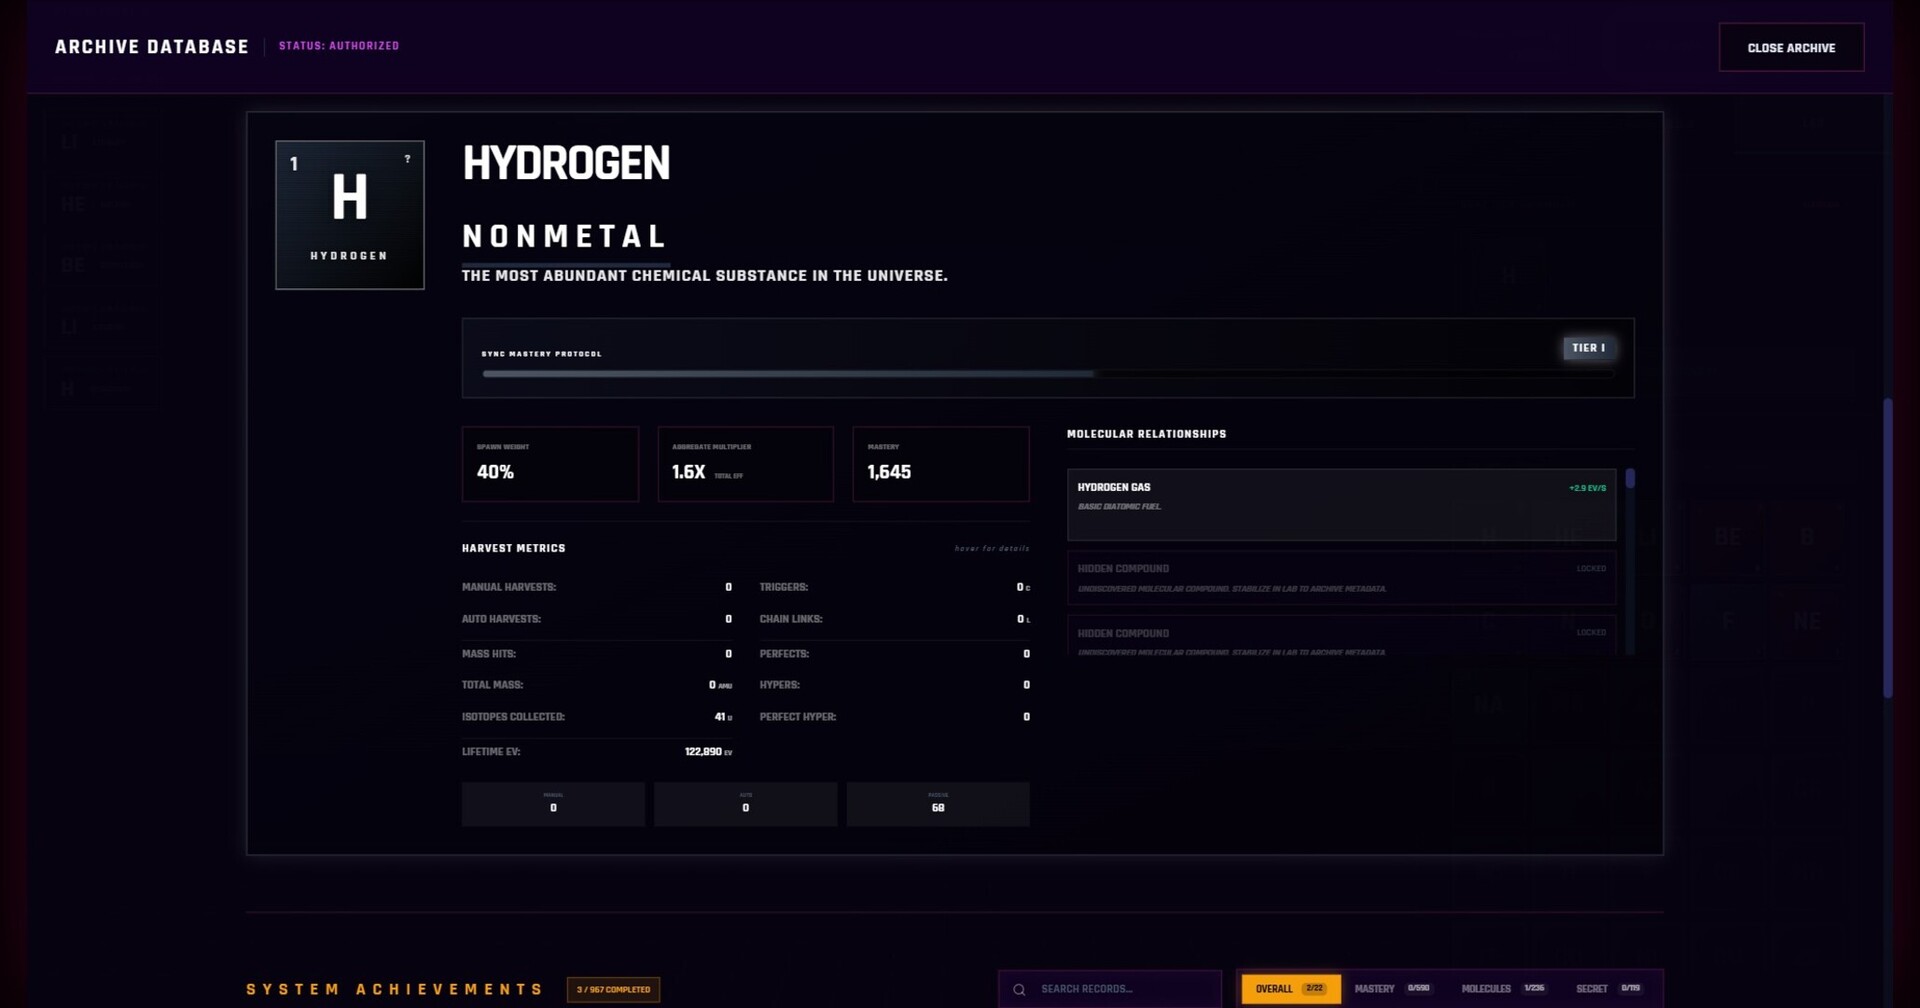
Task: Click the Hydrogen element tile
Action: click(x=350, y=215)
